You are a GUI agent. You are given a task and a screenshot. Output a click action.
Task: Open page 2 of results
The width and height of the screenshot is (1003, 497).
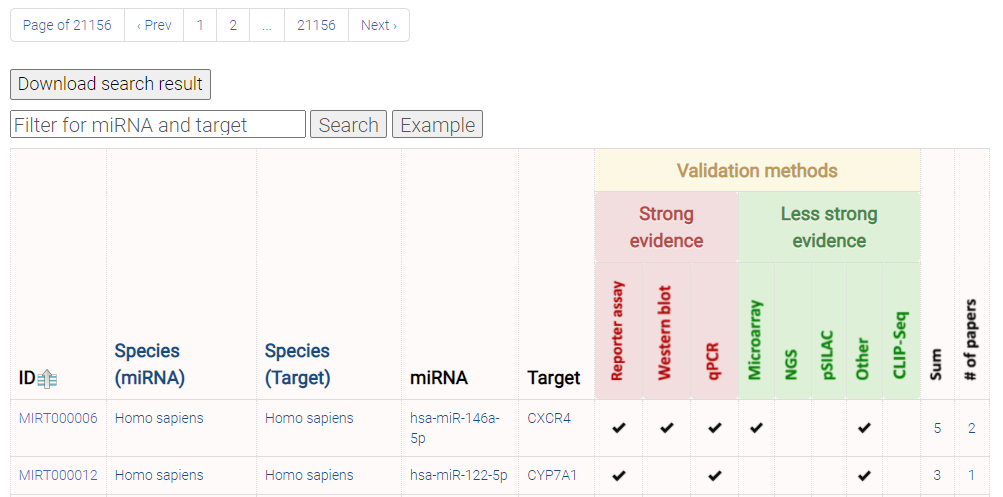click(233, 26)
